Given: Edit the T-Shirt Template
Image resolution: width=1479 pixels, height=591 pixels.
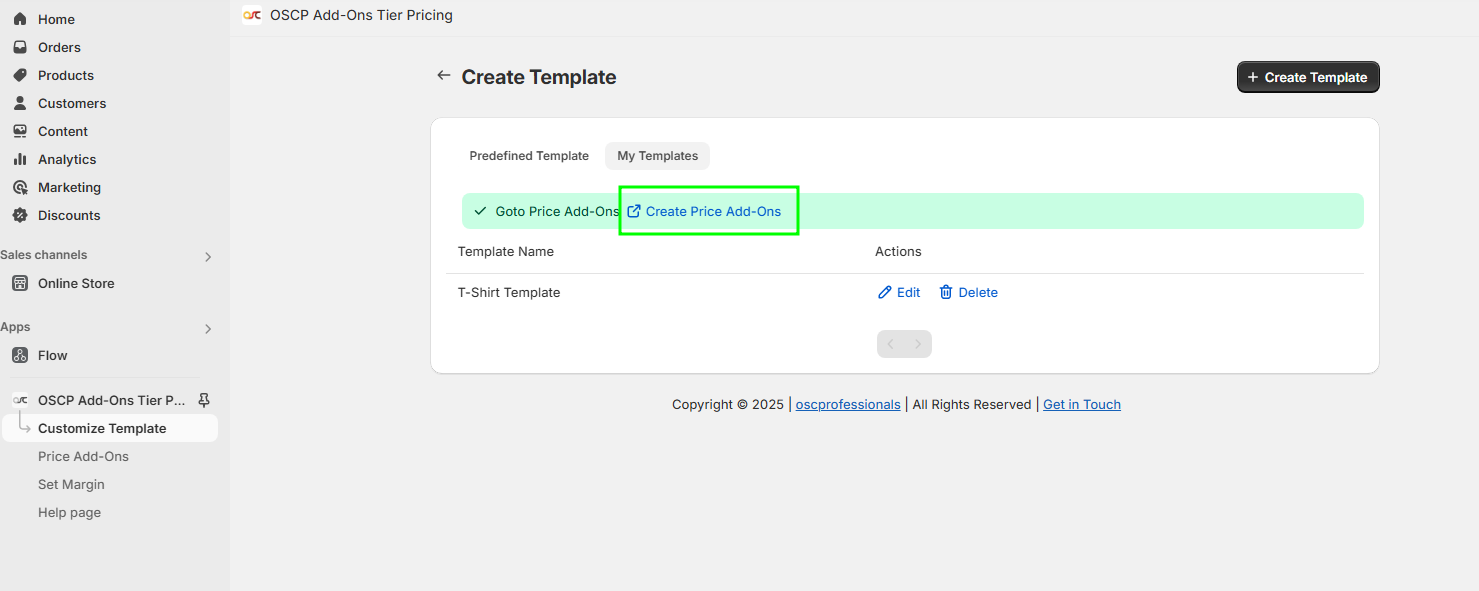Looking at the screenshot, I should [x=899, y=292].
